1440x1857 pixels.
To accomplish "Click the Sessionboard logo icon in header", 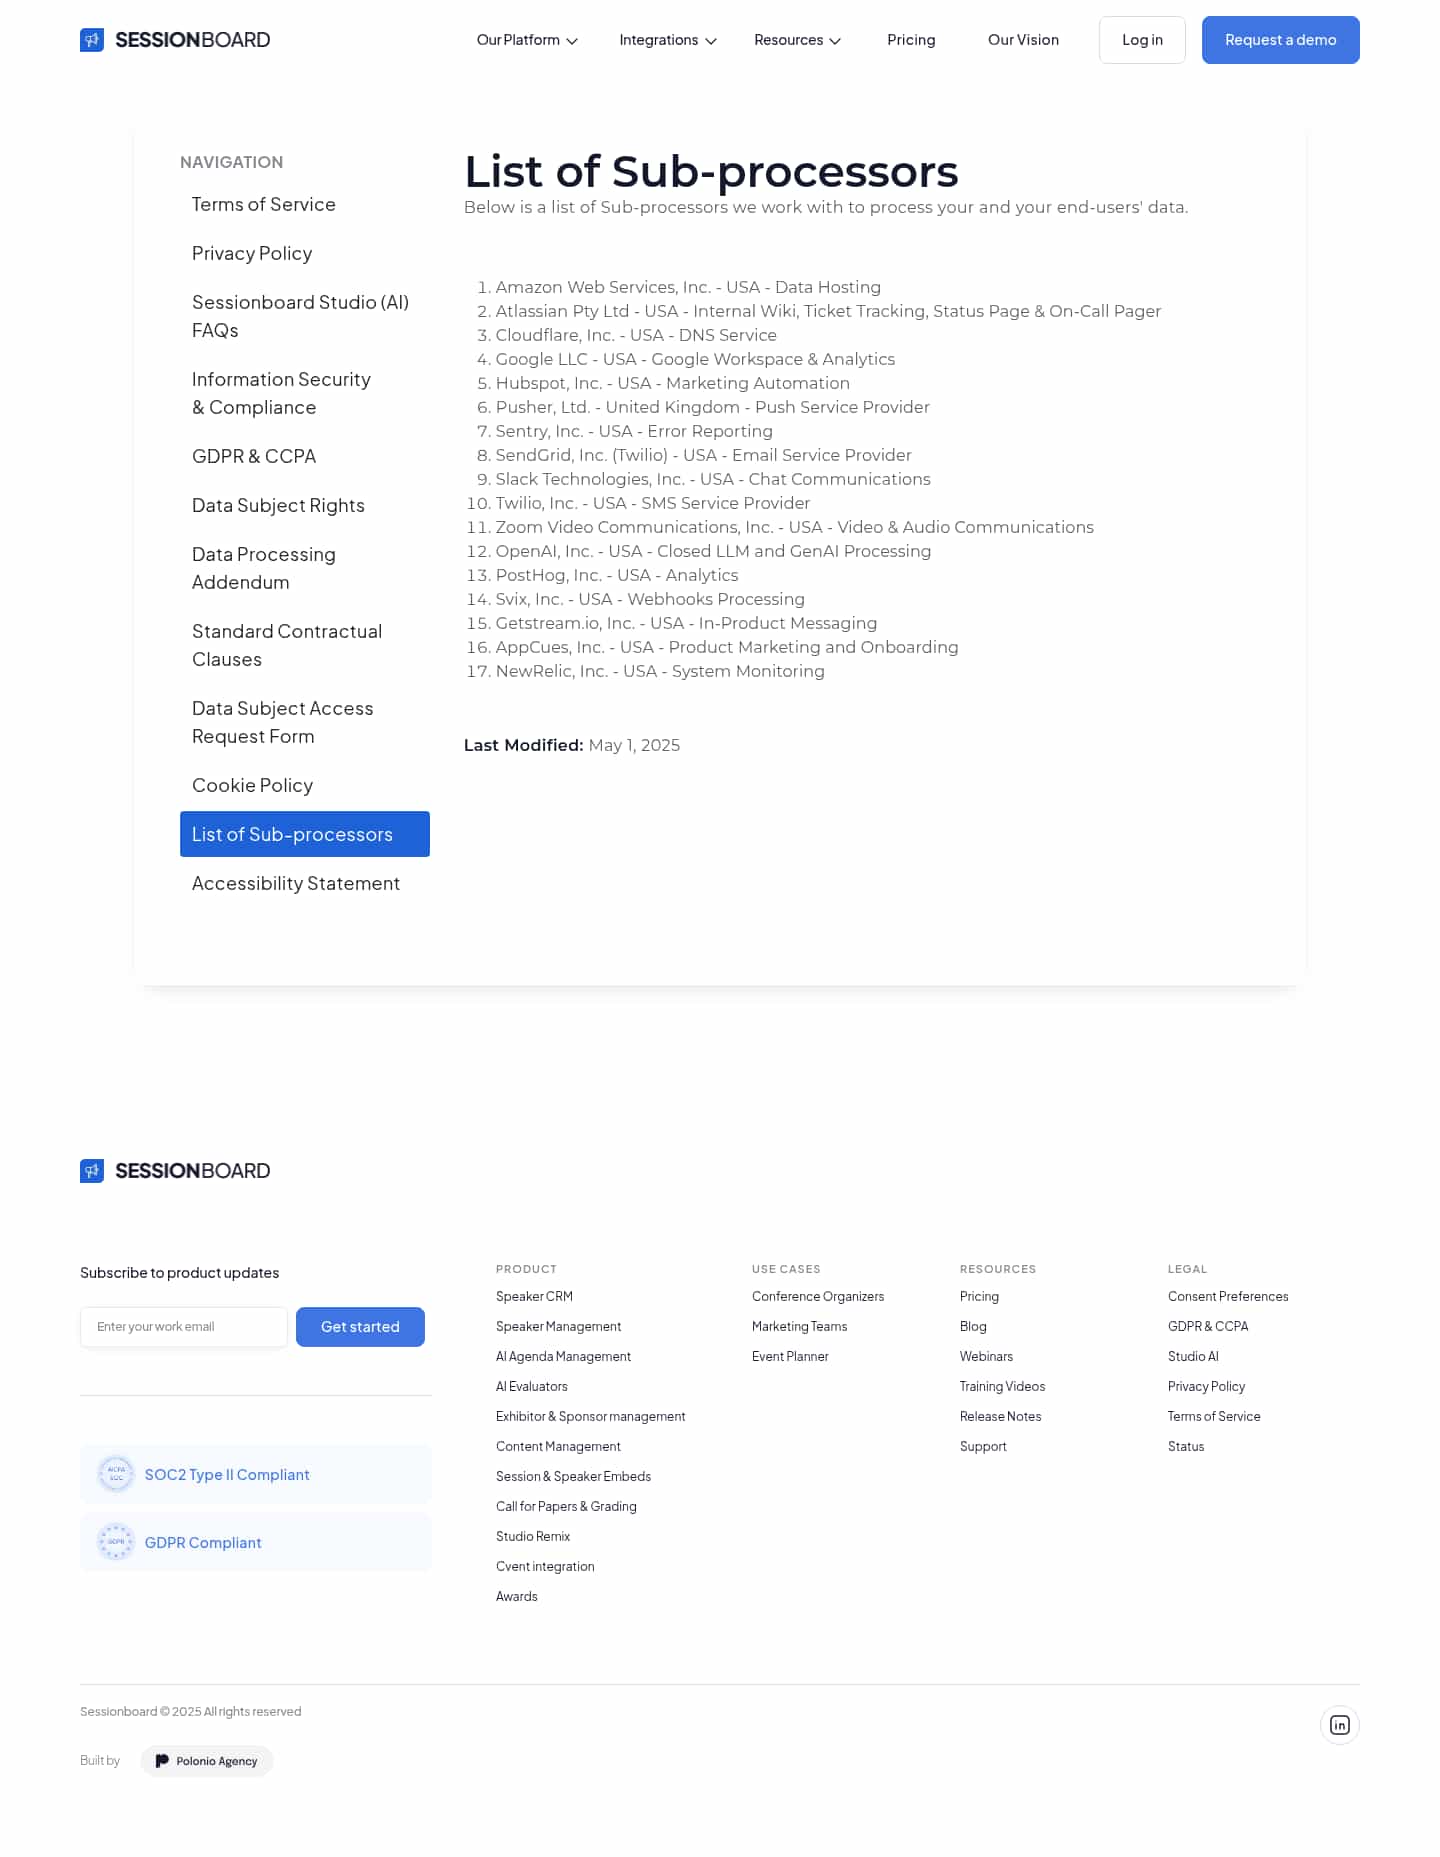I will pyautogui.click(x=92, y=40).
